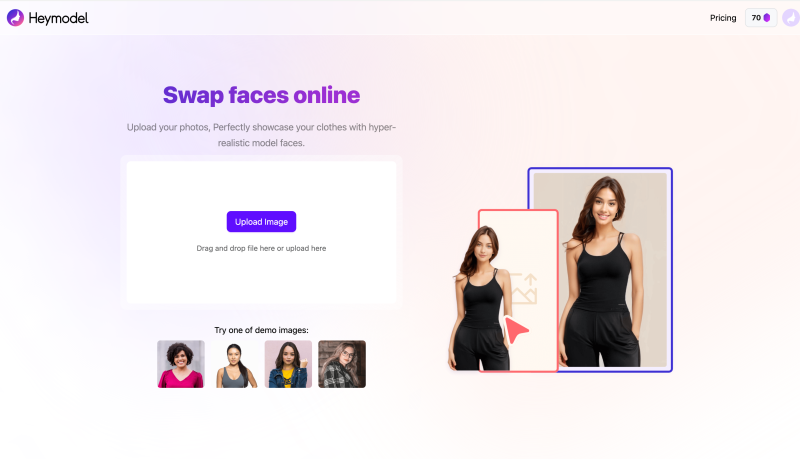
Task: Click the 'Try one of demo images' label
Action: tap(261, 330)
